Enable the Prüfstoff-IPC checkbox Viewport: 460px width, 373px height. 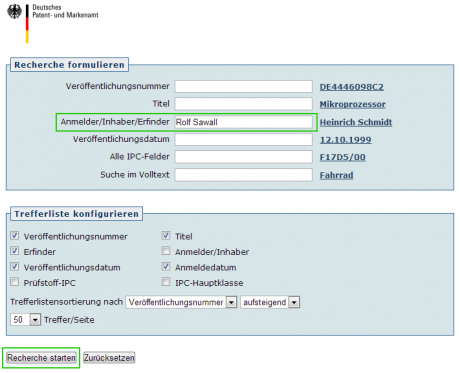click(15, 282)
